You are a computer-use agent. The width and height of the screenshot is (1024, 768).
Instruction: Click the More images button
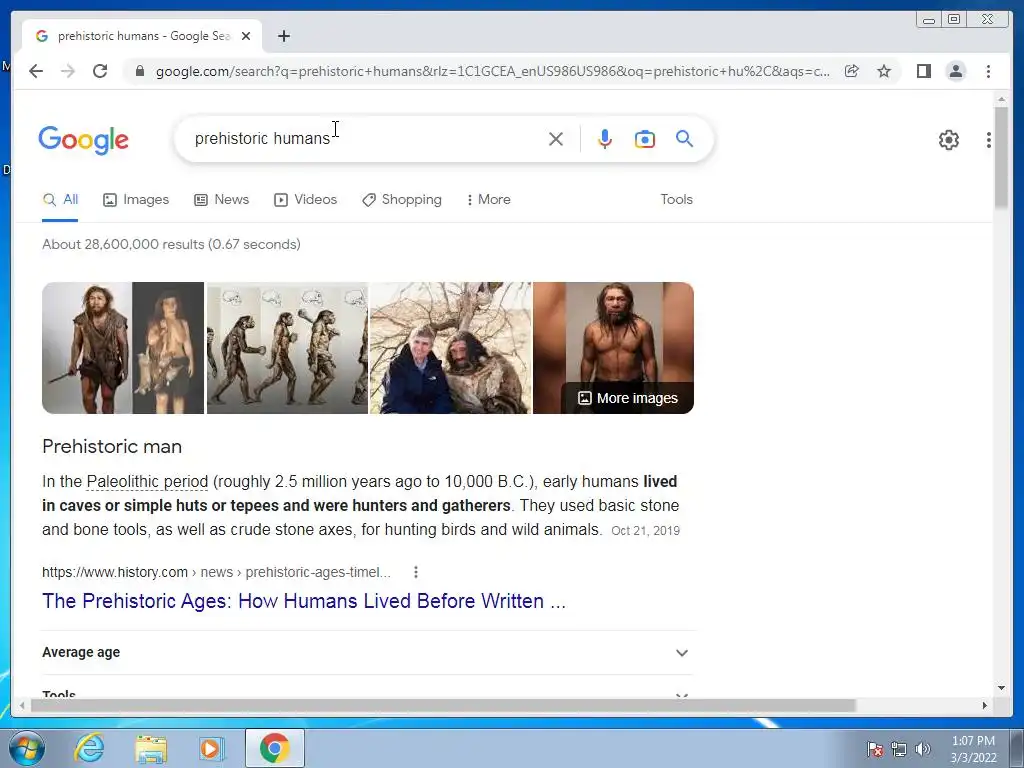tap(628, 398)
